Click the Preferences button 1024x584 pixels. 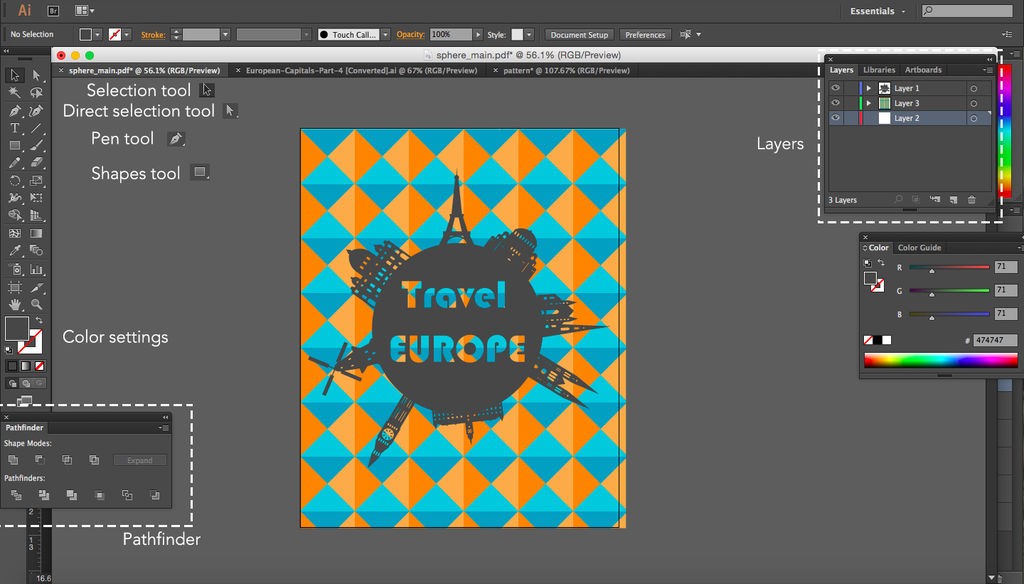(645, 34)
